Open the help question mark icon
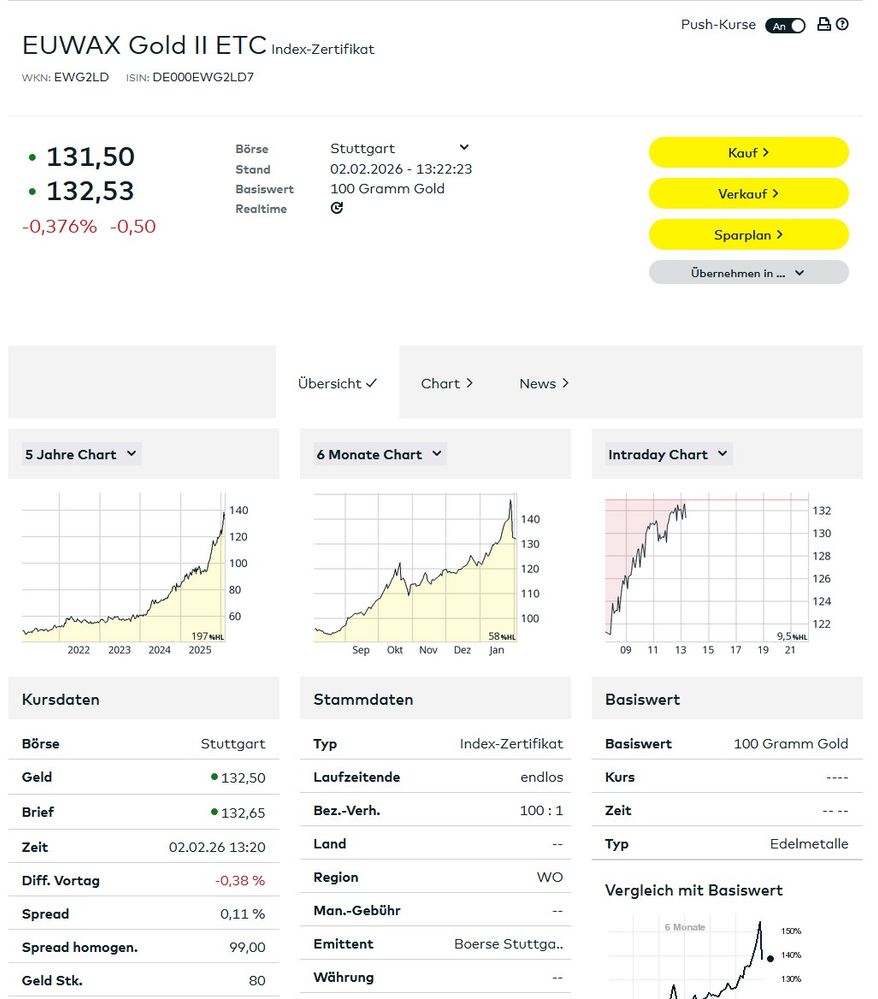This screenshot has height=999, width=878. (x=842, y=24)
